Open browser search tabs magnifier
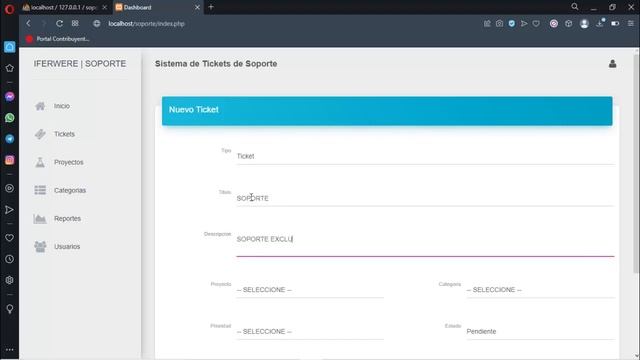Screen dimensions: 640x360 [x=575, y=7]
